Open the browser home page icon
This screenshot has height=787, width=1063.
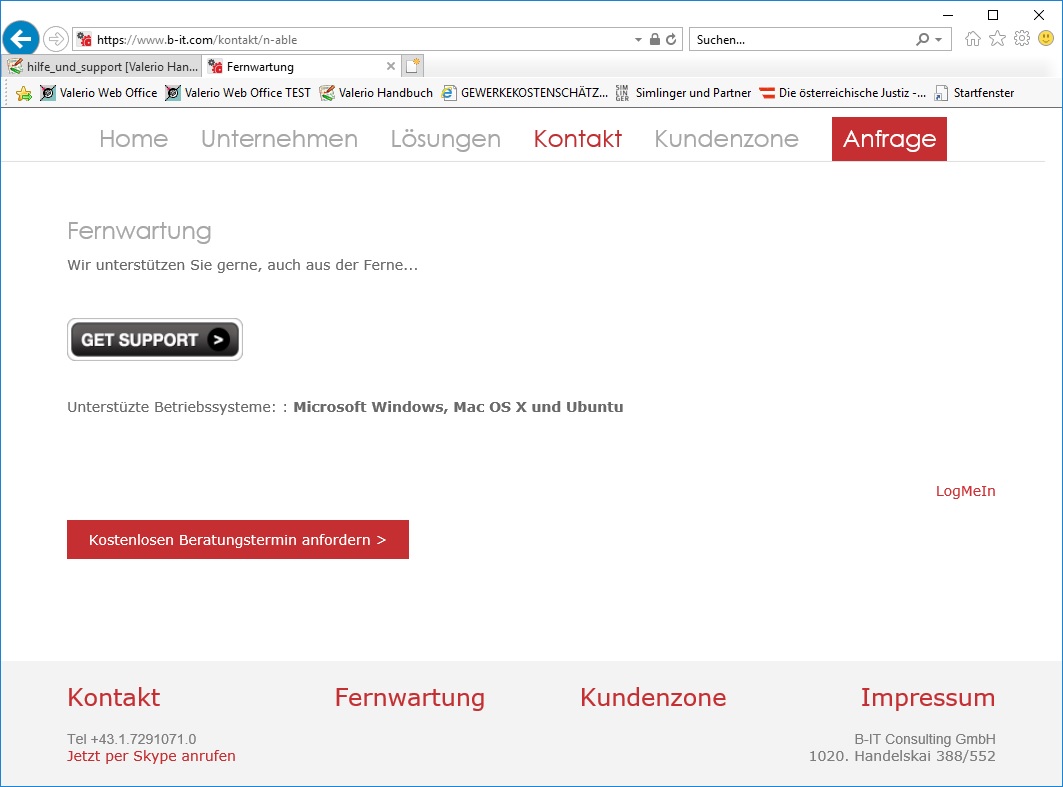point(972,39)
